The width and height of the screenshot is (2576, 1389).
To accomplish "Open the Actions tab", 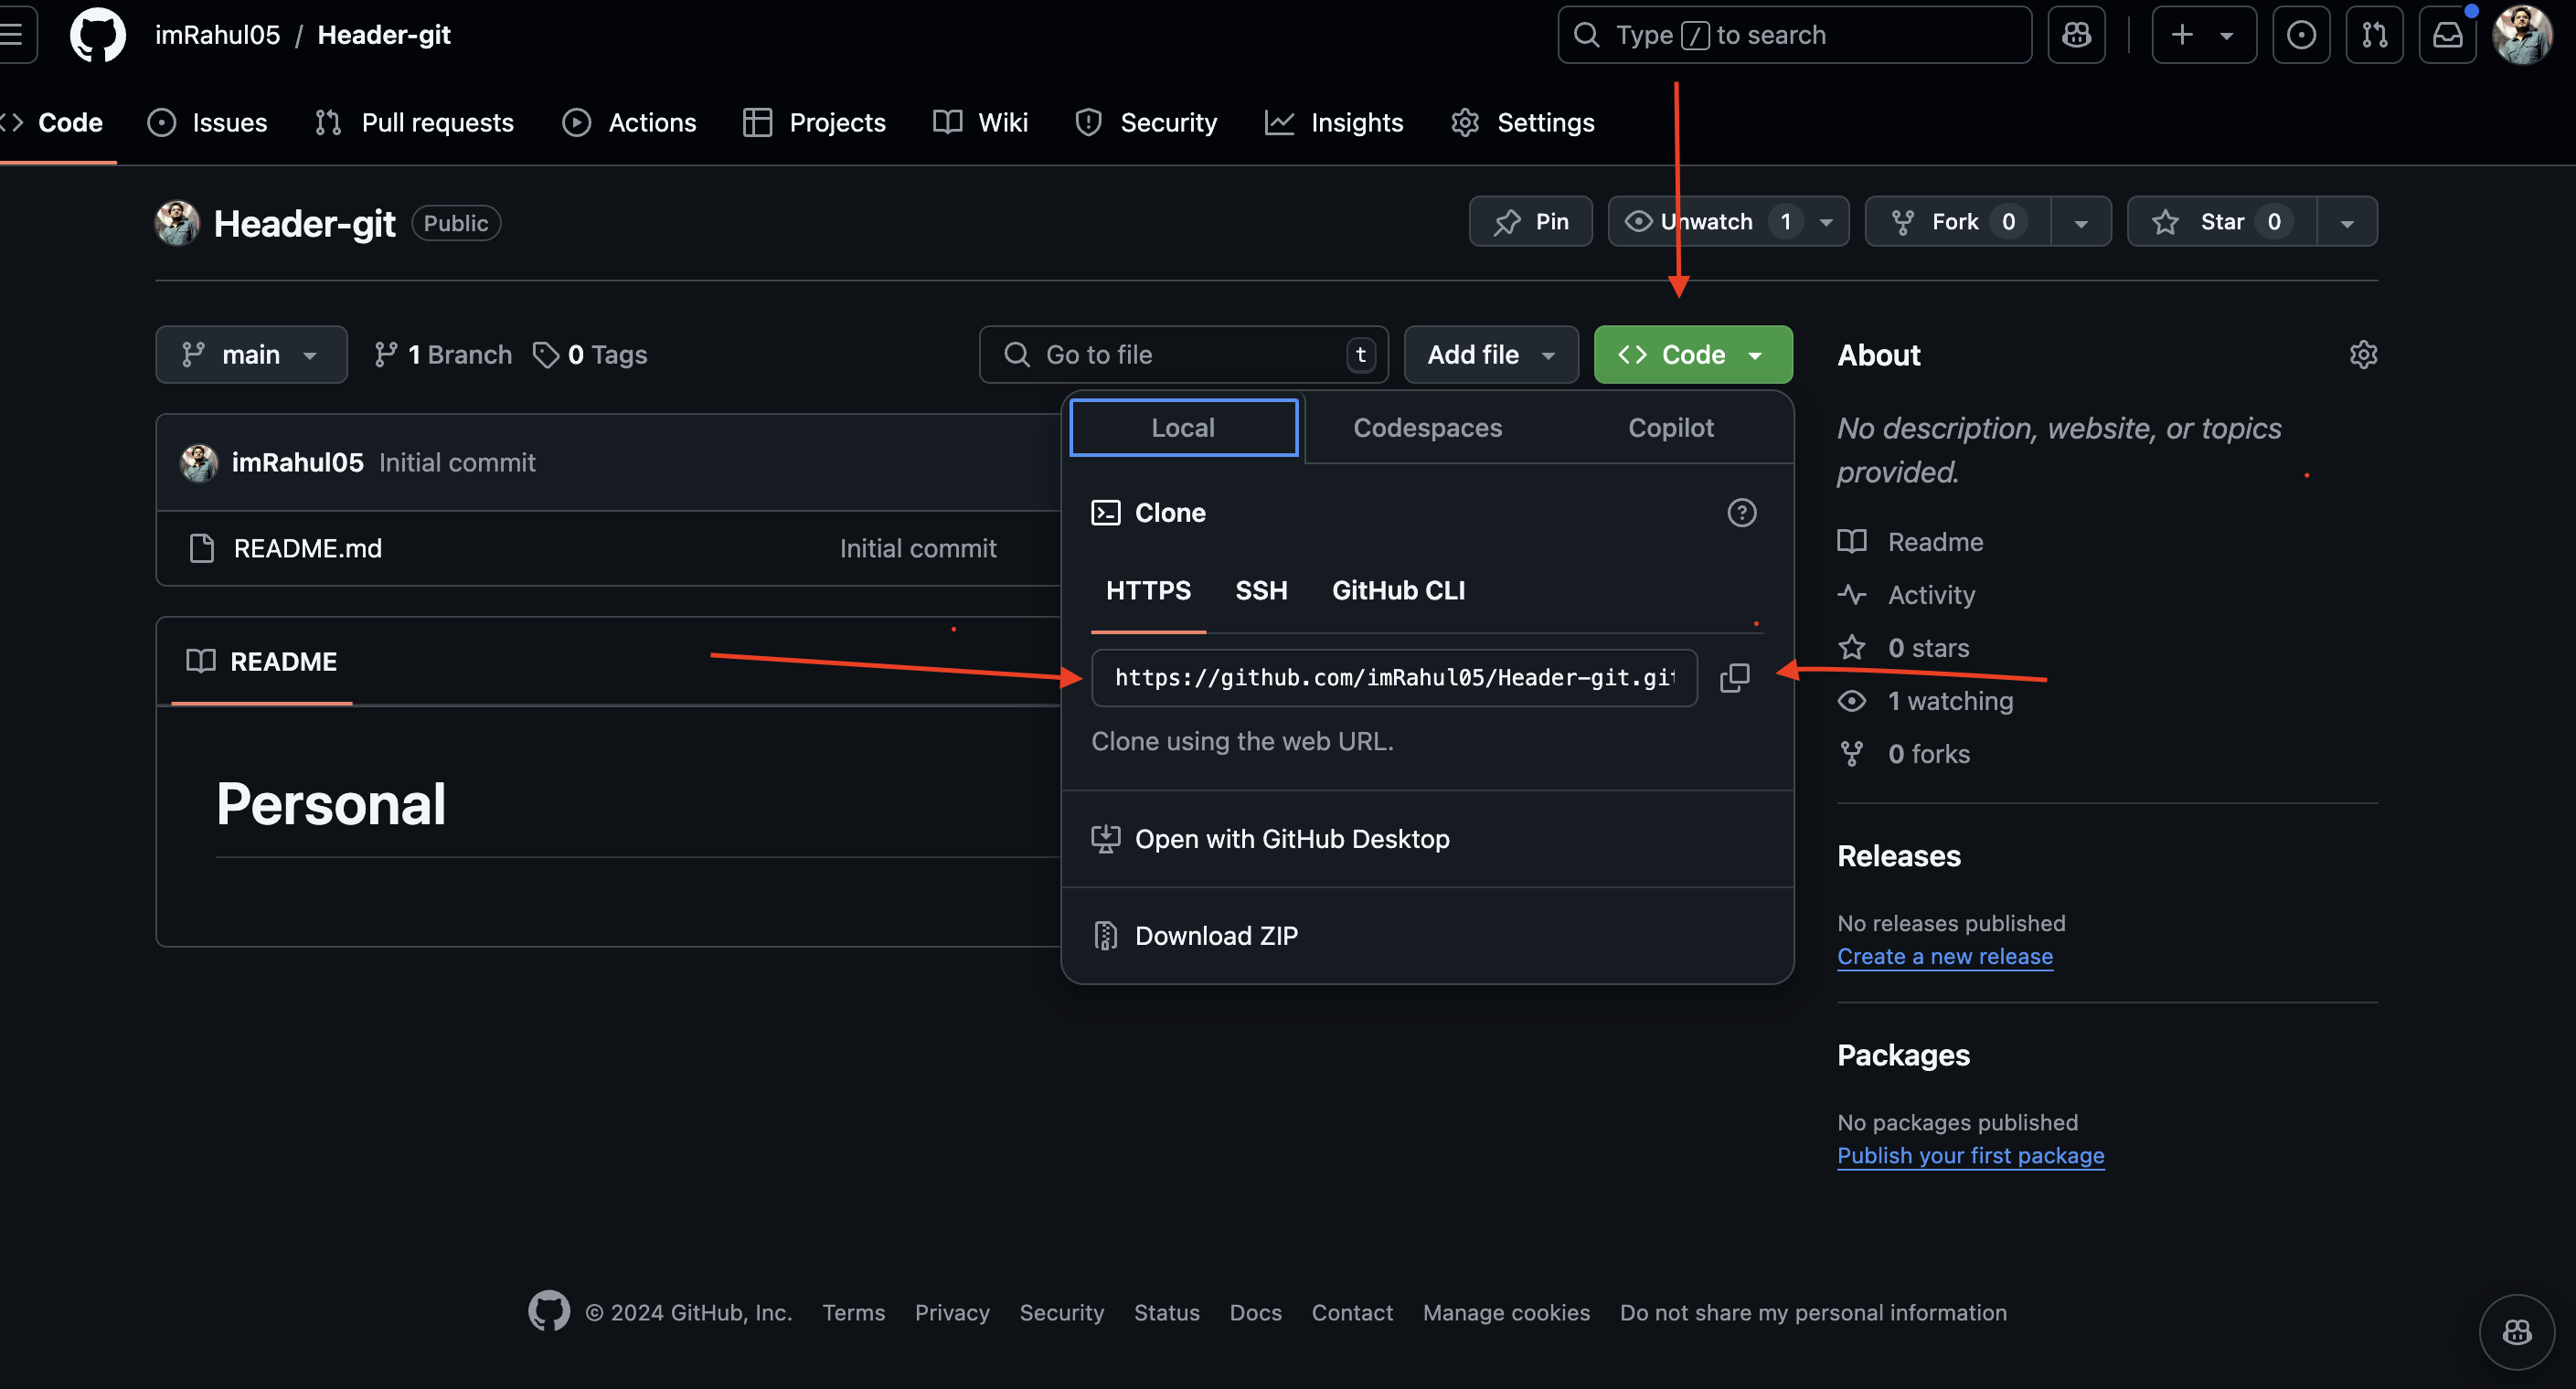I will (x=630, y=122).
